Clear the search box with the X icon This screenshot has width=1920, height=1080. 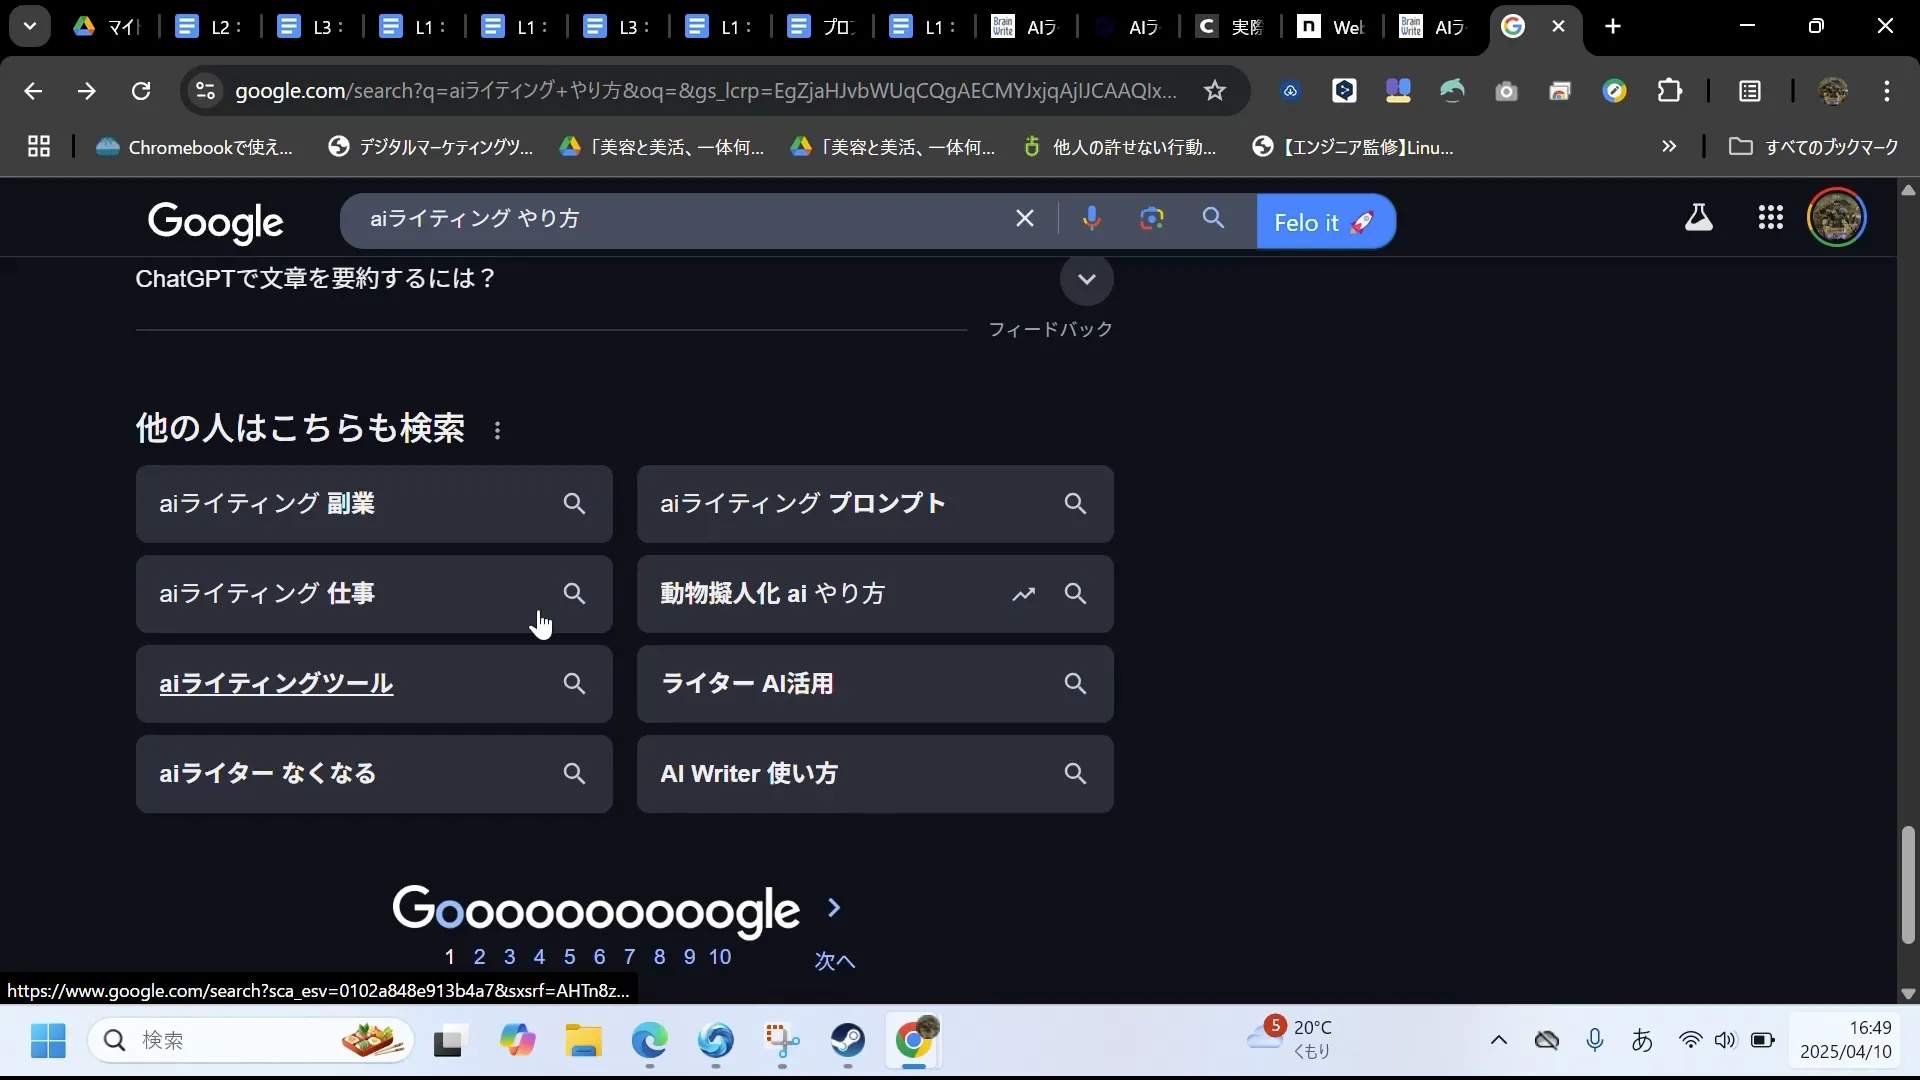pyautogui.click(x=1025, y=218)
